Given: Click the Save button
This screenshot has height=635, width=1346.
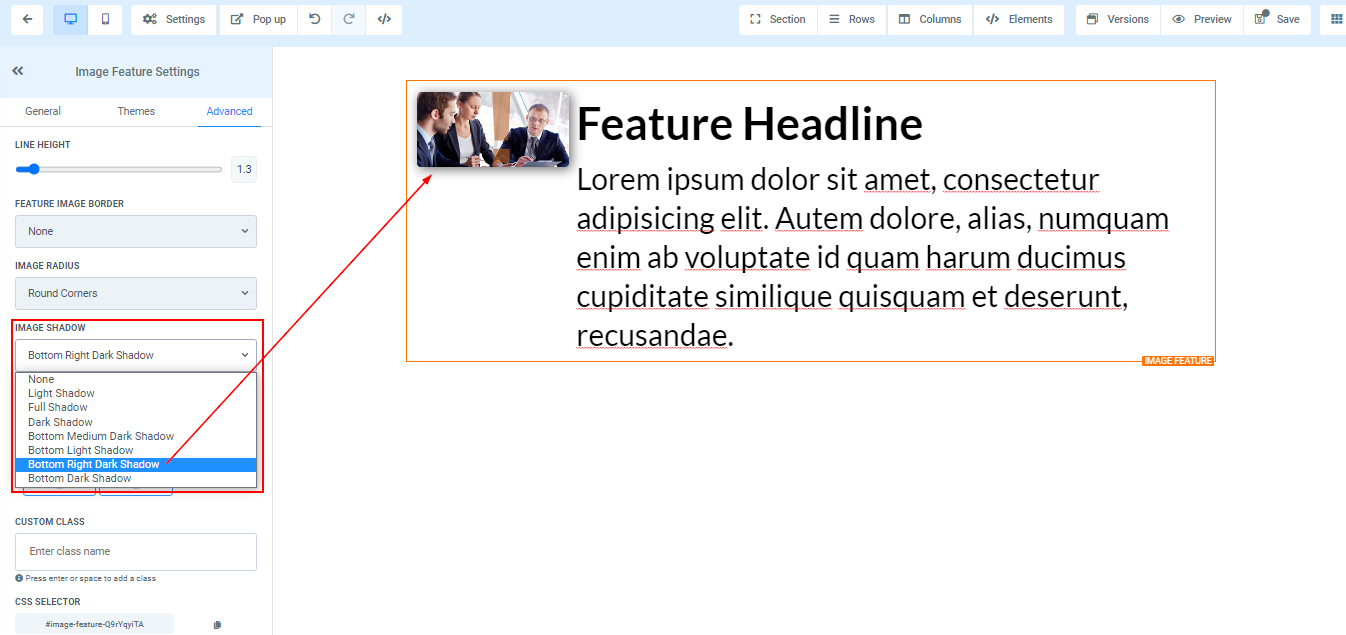Looking at the screenshot, I should click(1277, 19).
